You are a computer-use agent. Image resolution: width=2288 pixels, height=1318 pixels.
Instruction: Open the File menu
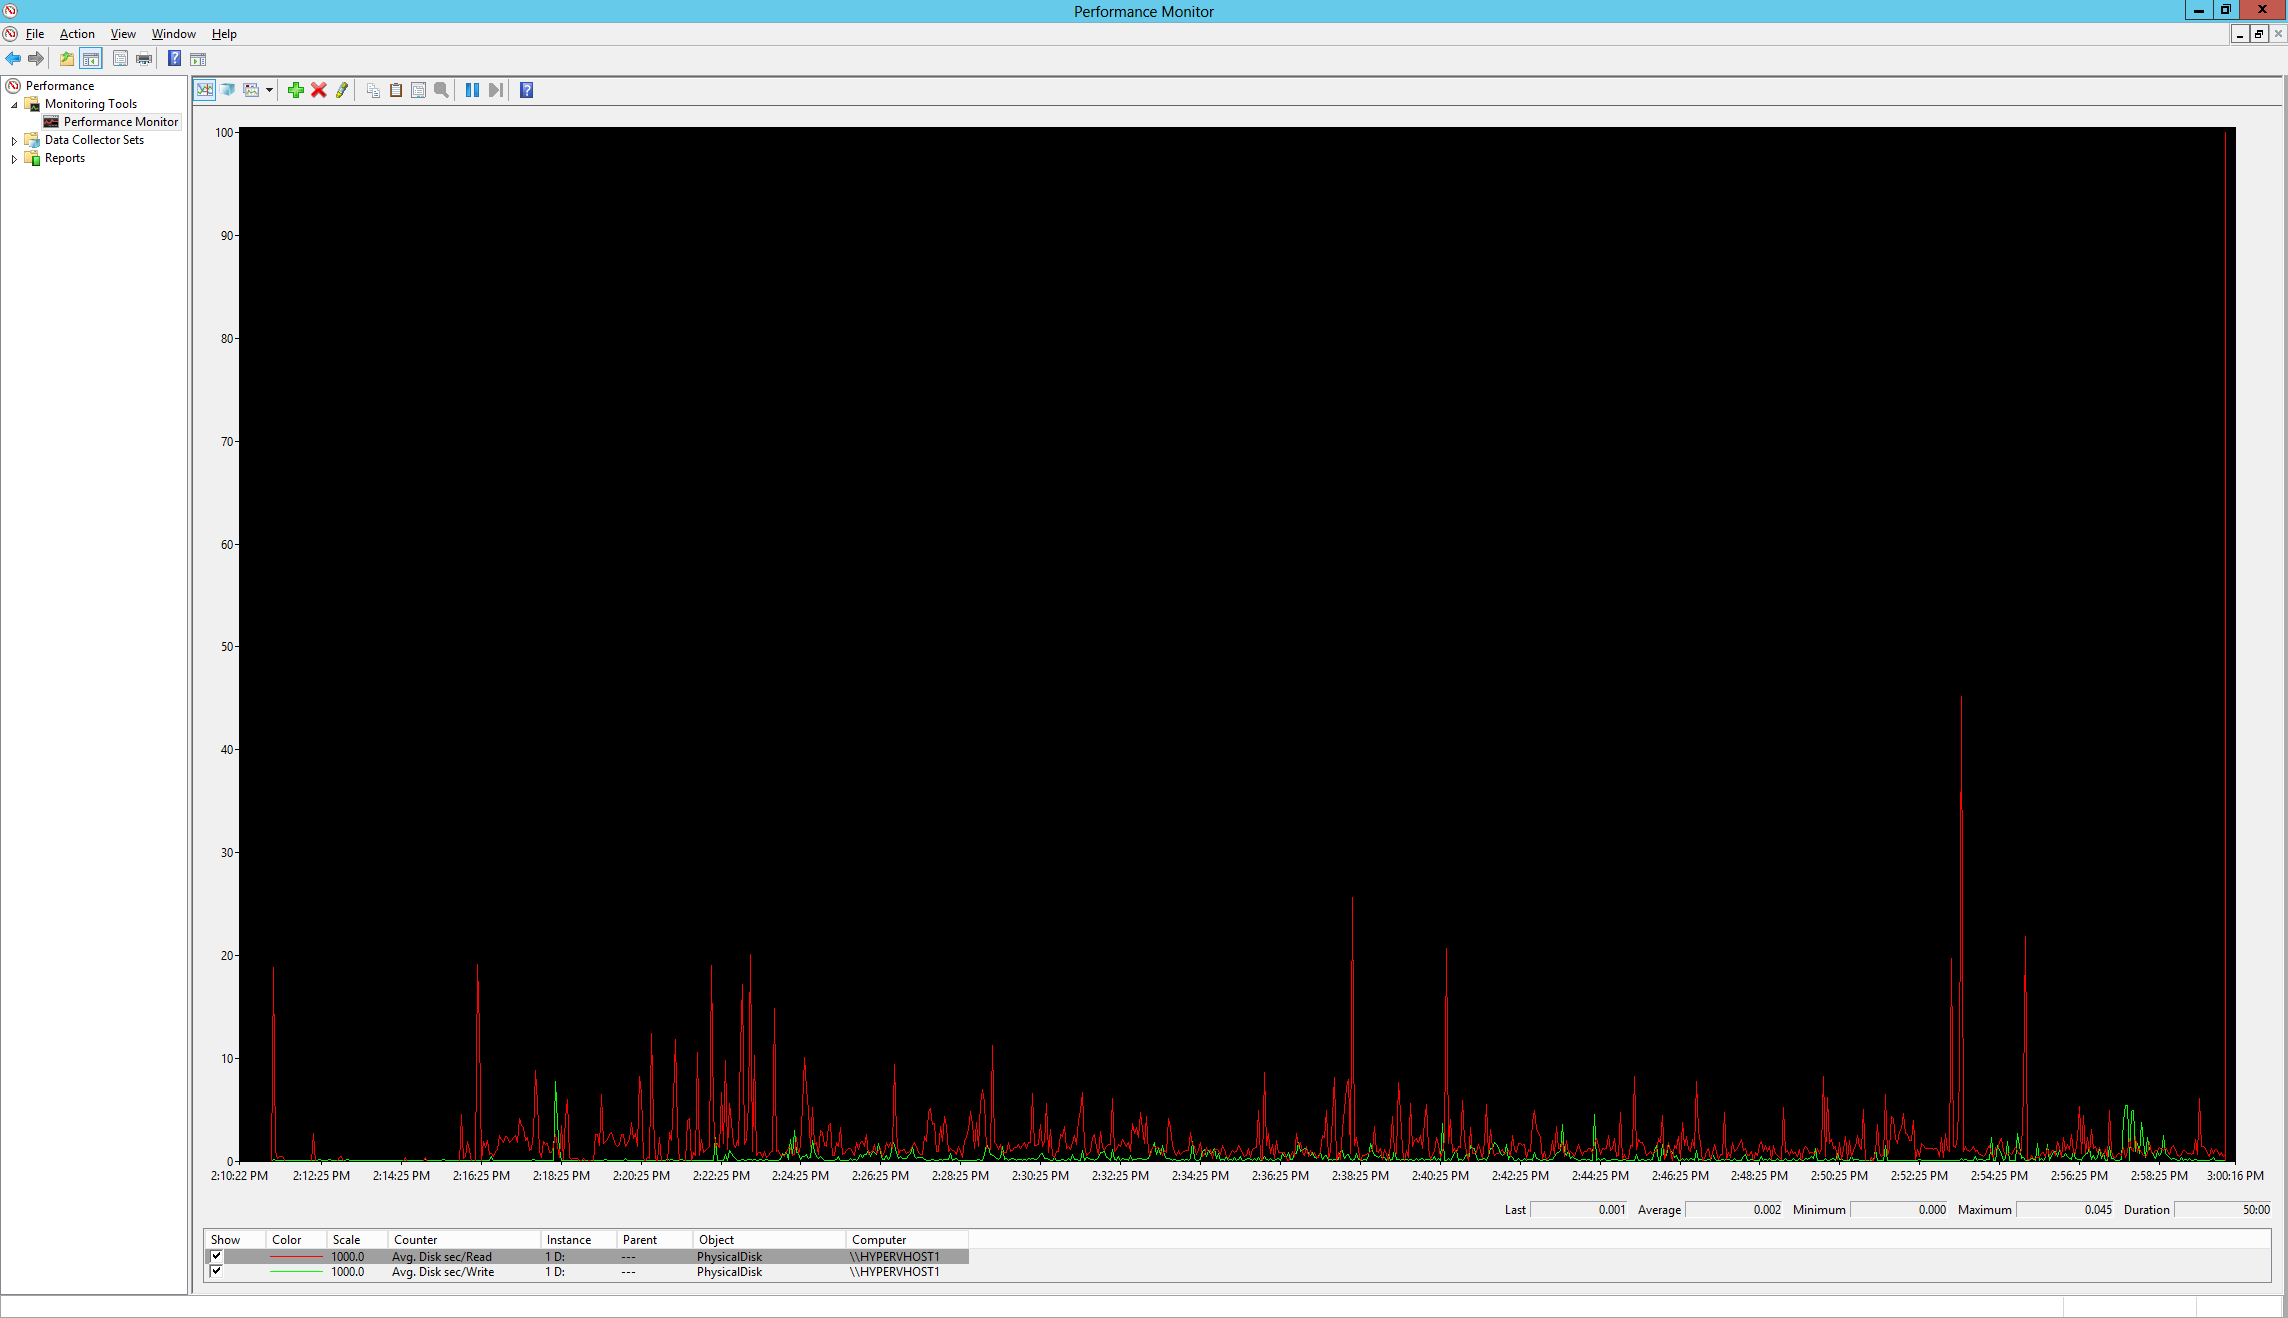click(35, 34)
